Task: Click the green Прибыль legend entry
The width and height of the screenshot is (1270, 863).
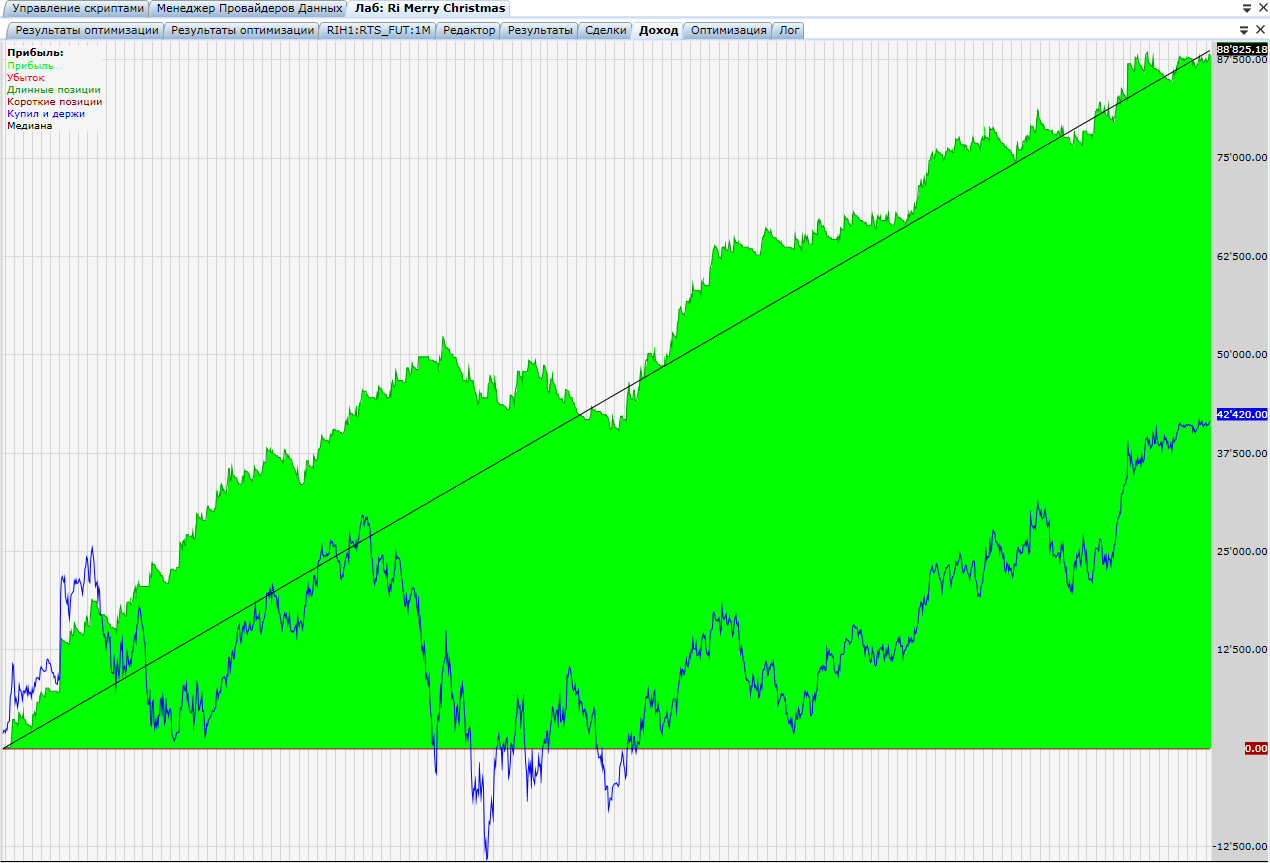Action: 30,65
